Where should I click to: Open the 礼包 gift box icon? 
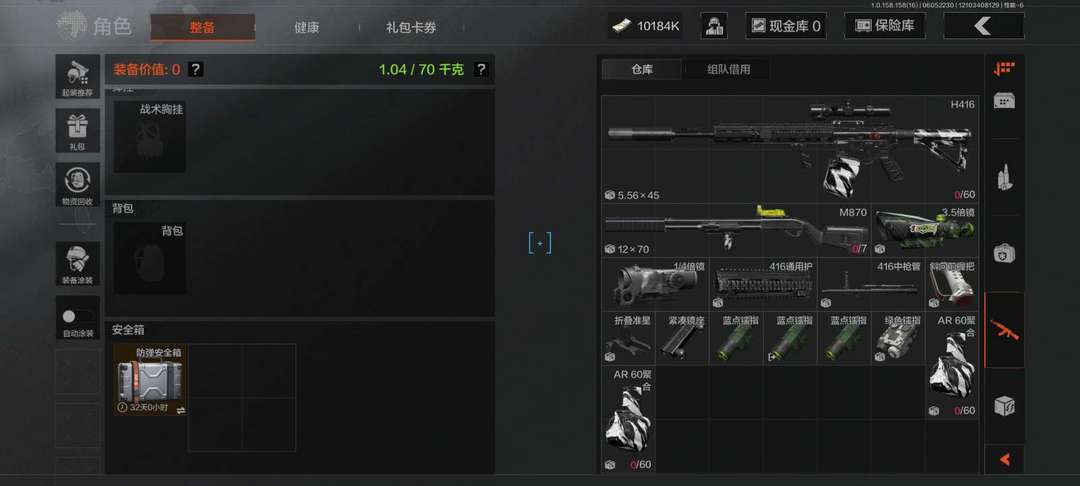(x=78, y=130)
